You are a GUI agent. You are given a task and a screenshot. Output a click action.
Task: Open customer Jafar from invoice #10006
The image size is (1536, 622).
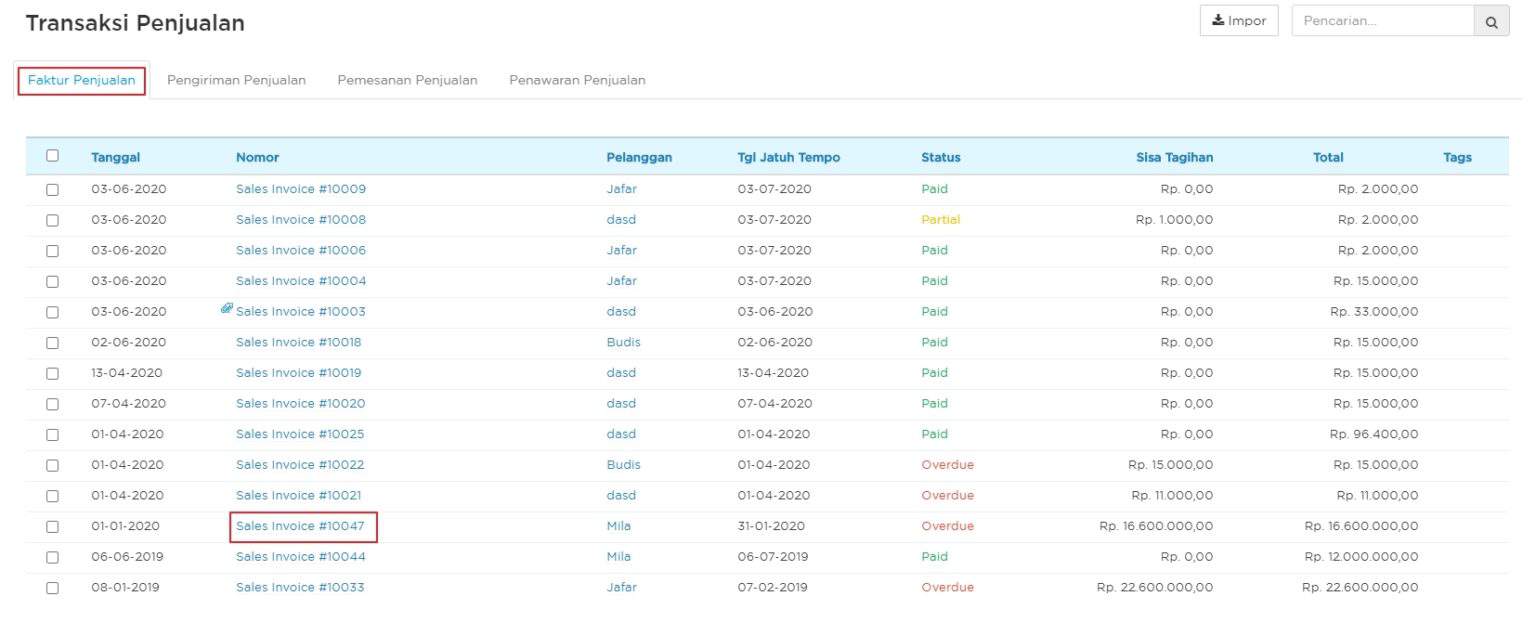point(620,250)
